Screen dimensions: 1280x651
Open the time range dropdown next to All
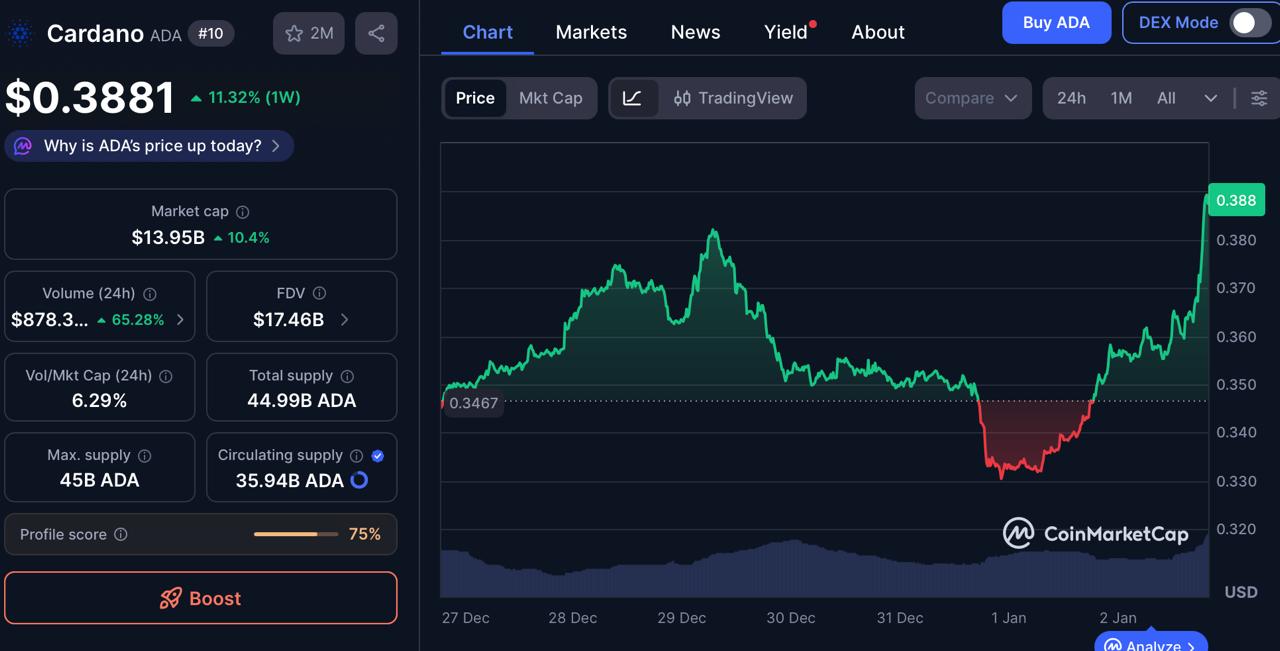click(x=1211, y=98)
